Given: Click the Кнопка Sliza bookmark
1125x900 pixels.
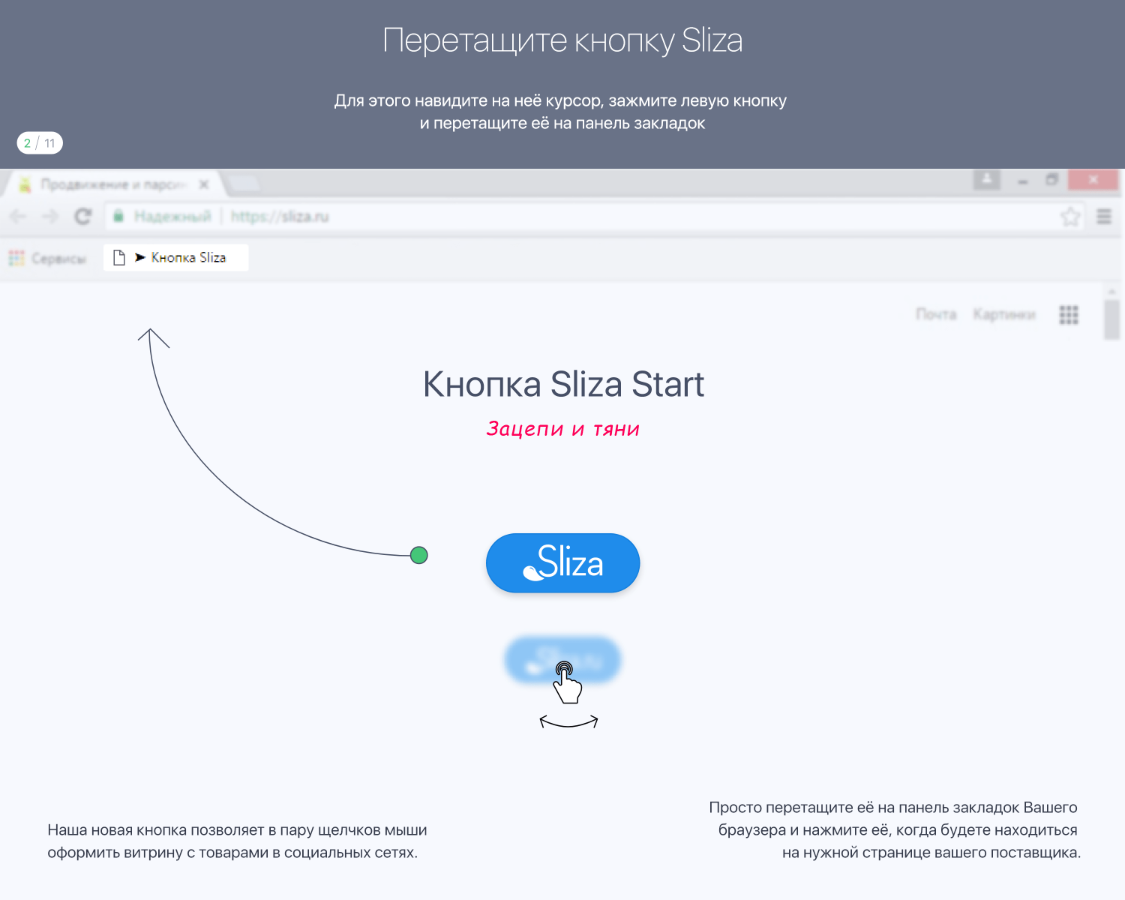Looking at the screenshot, I should point(176,258).
